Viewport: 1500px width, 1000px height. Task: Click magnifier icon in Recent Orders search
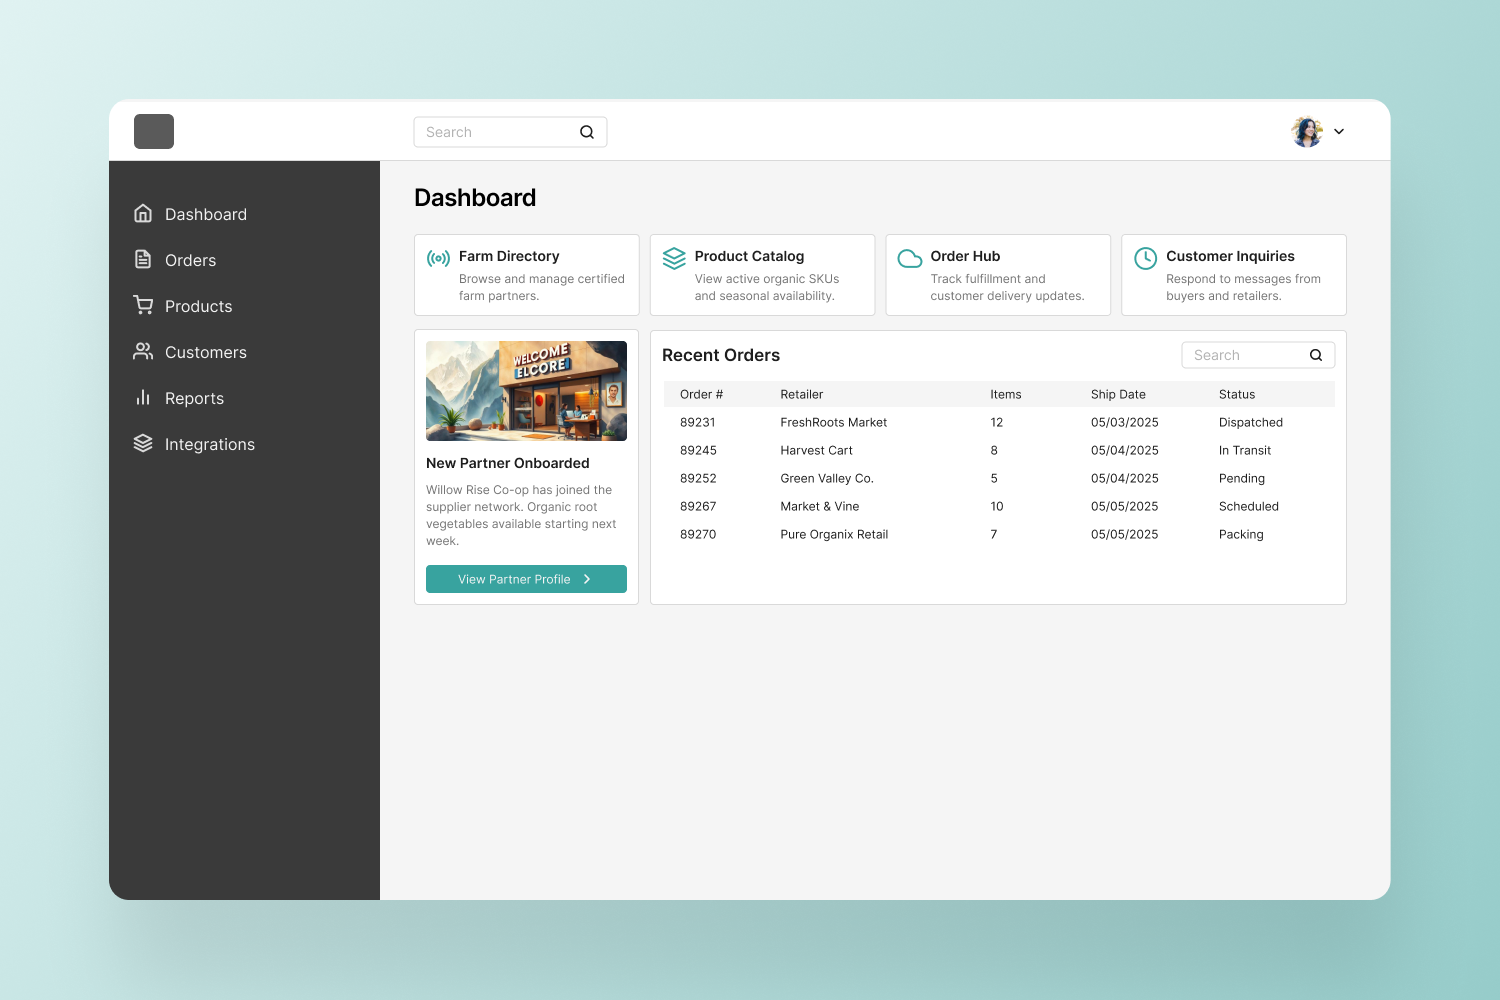[1316, 355]
